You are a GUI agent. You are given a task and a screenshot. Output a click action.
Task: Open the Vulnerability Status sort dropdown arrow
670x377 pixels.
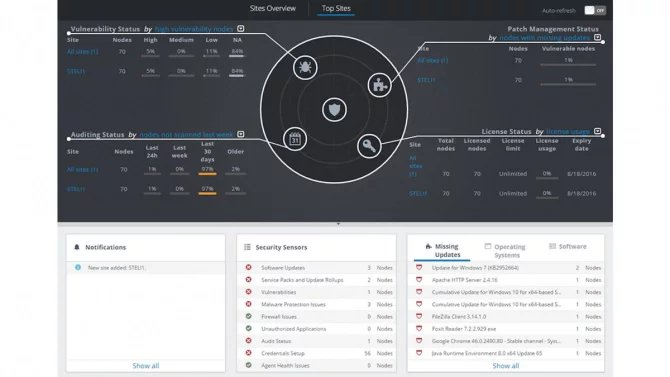coord(241,29)
